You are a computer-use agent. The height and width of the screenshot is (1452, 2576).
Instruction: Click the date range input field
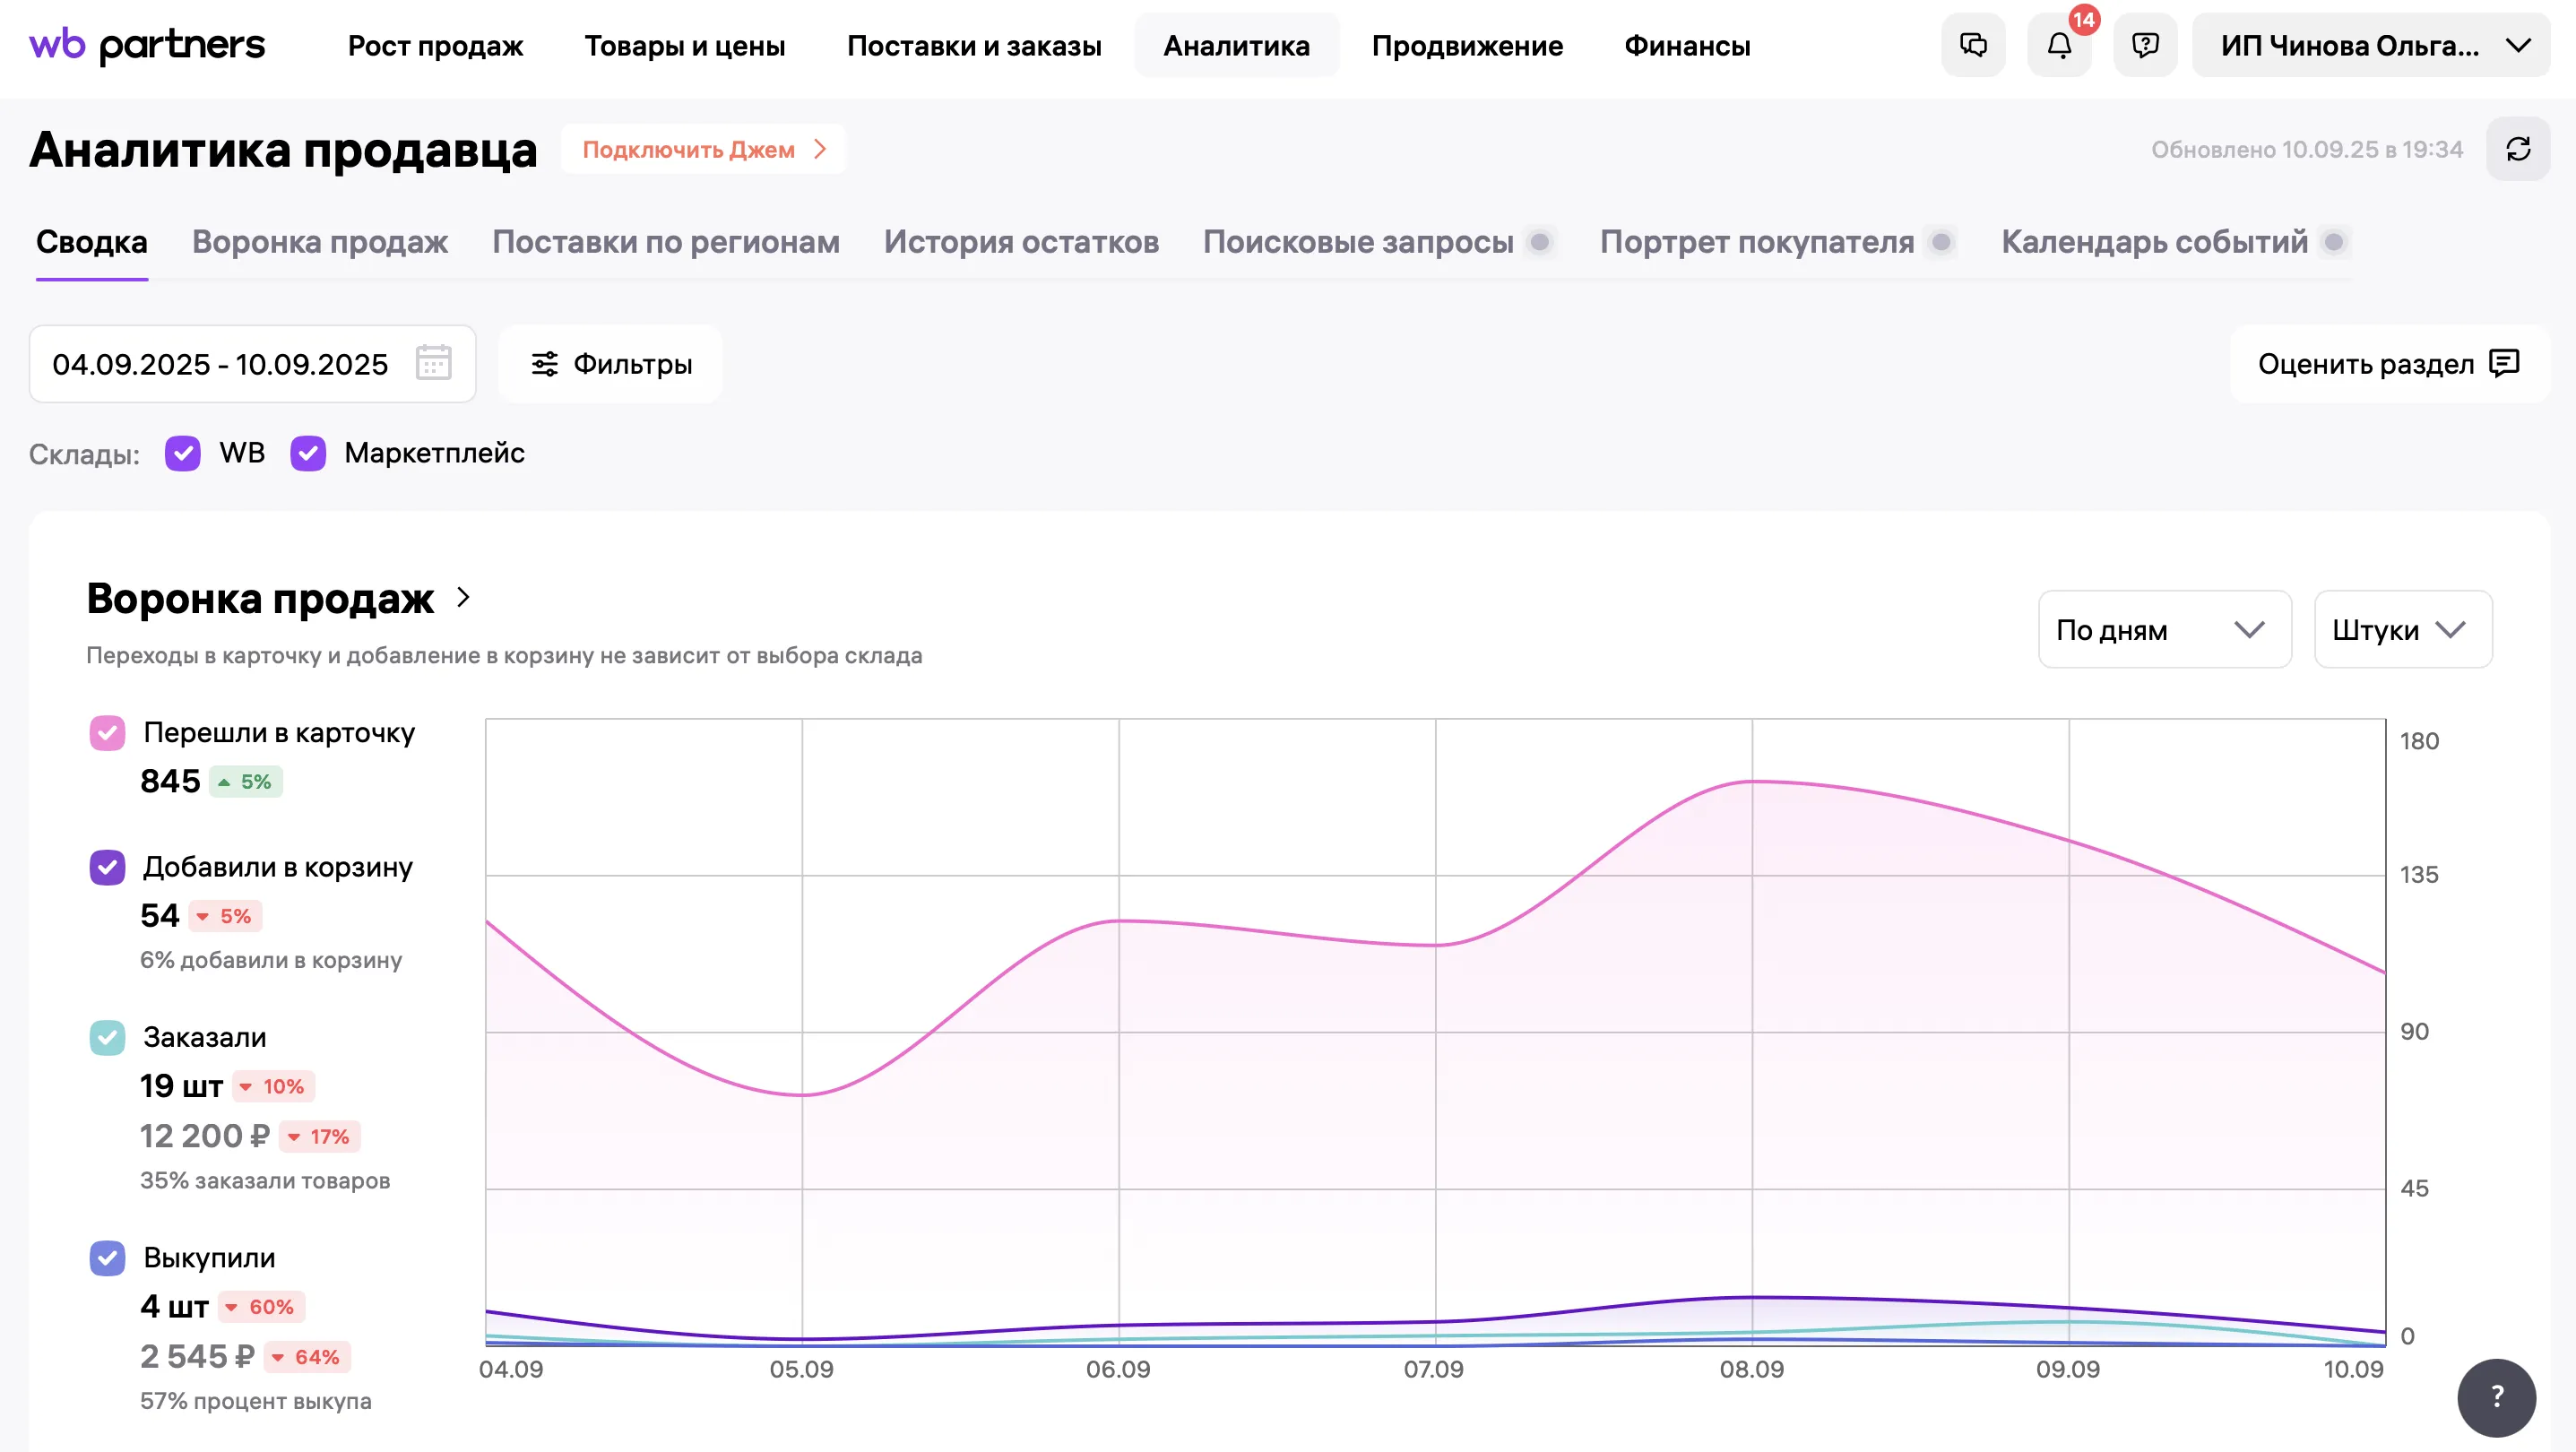tap(220, 363)
